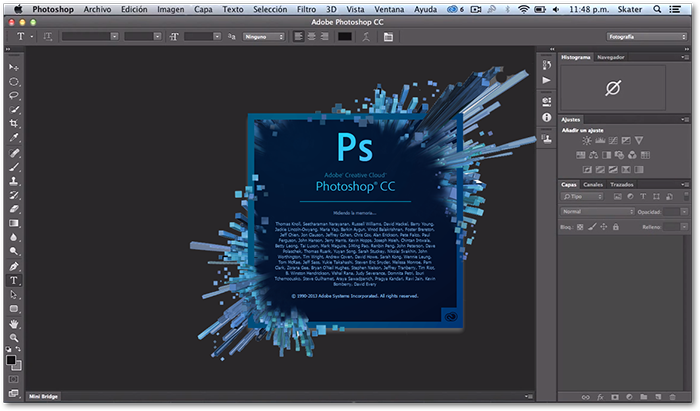
Task: Toggle lock all padlock
Action: [616, 227]
